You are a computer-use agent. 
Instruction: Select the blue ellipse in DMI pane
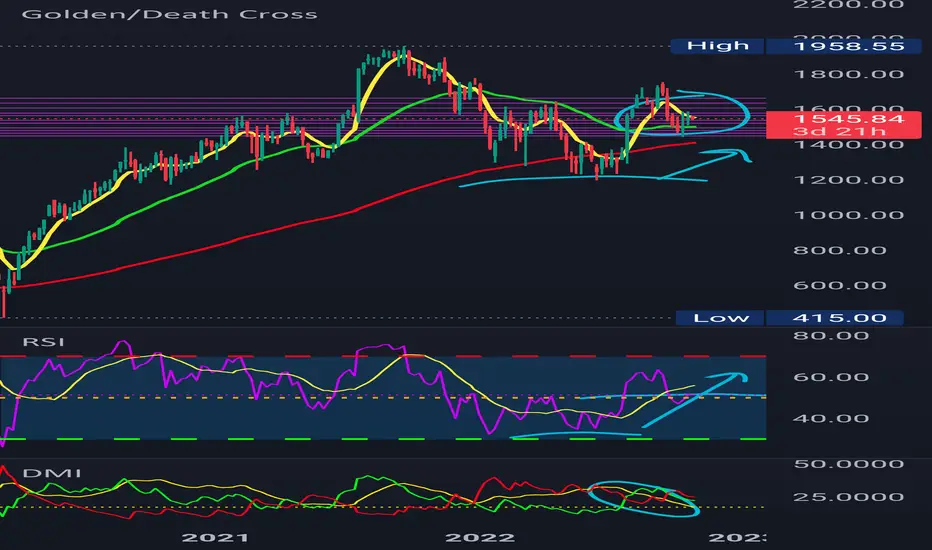pos(644,498)
